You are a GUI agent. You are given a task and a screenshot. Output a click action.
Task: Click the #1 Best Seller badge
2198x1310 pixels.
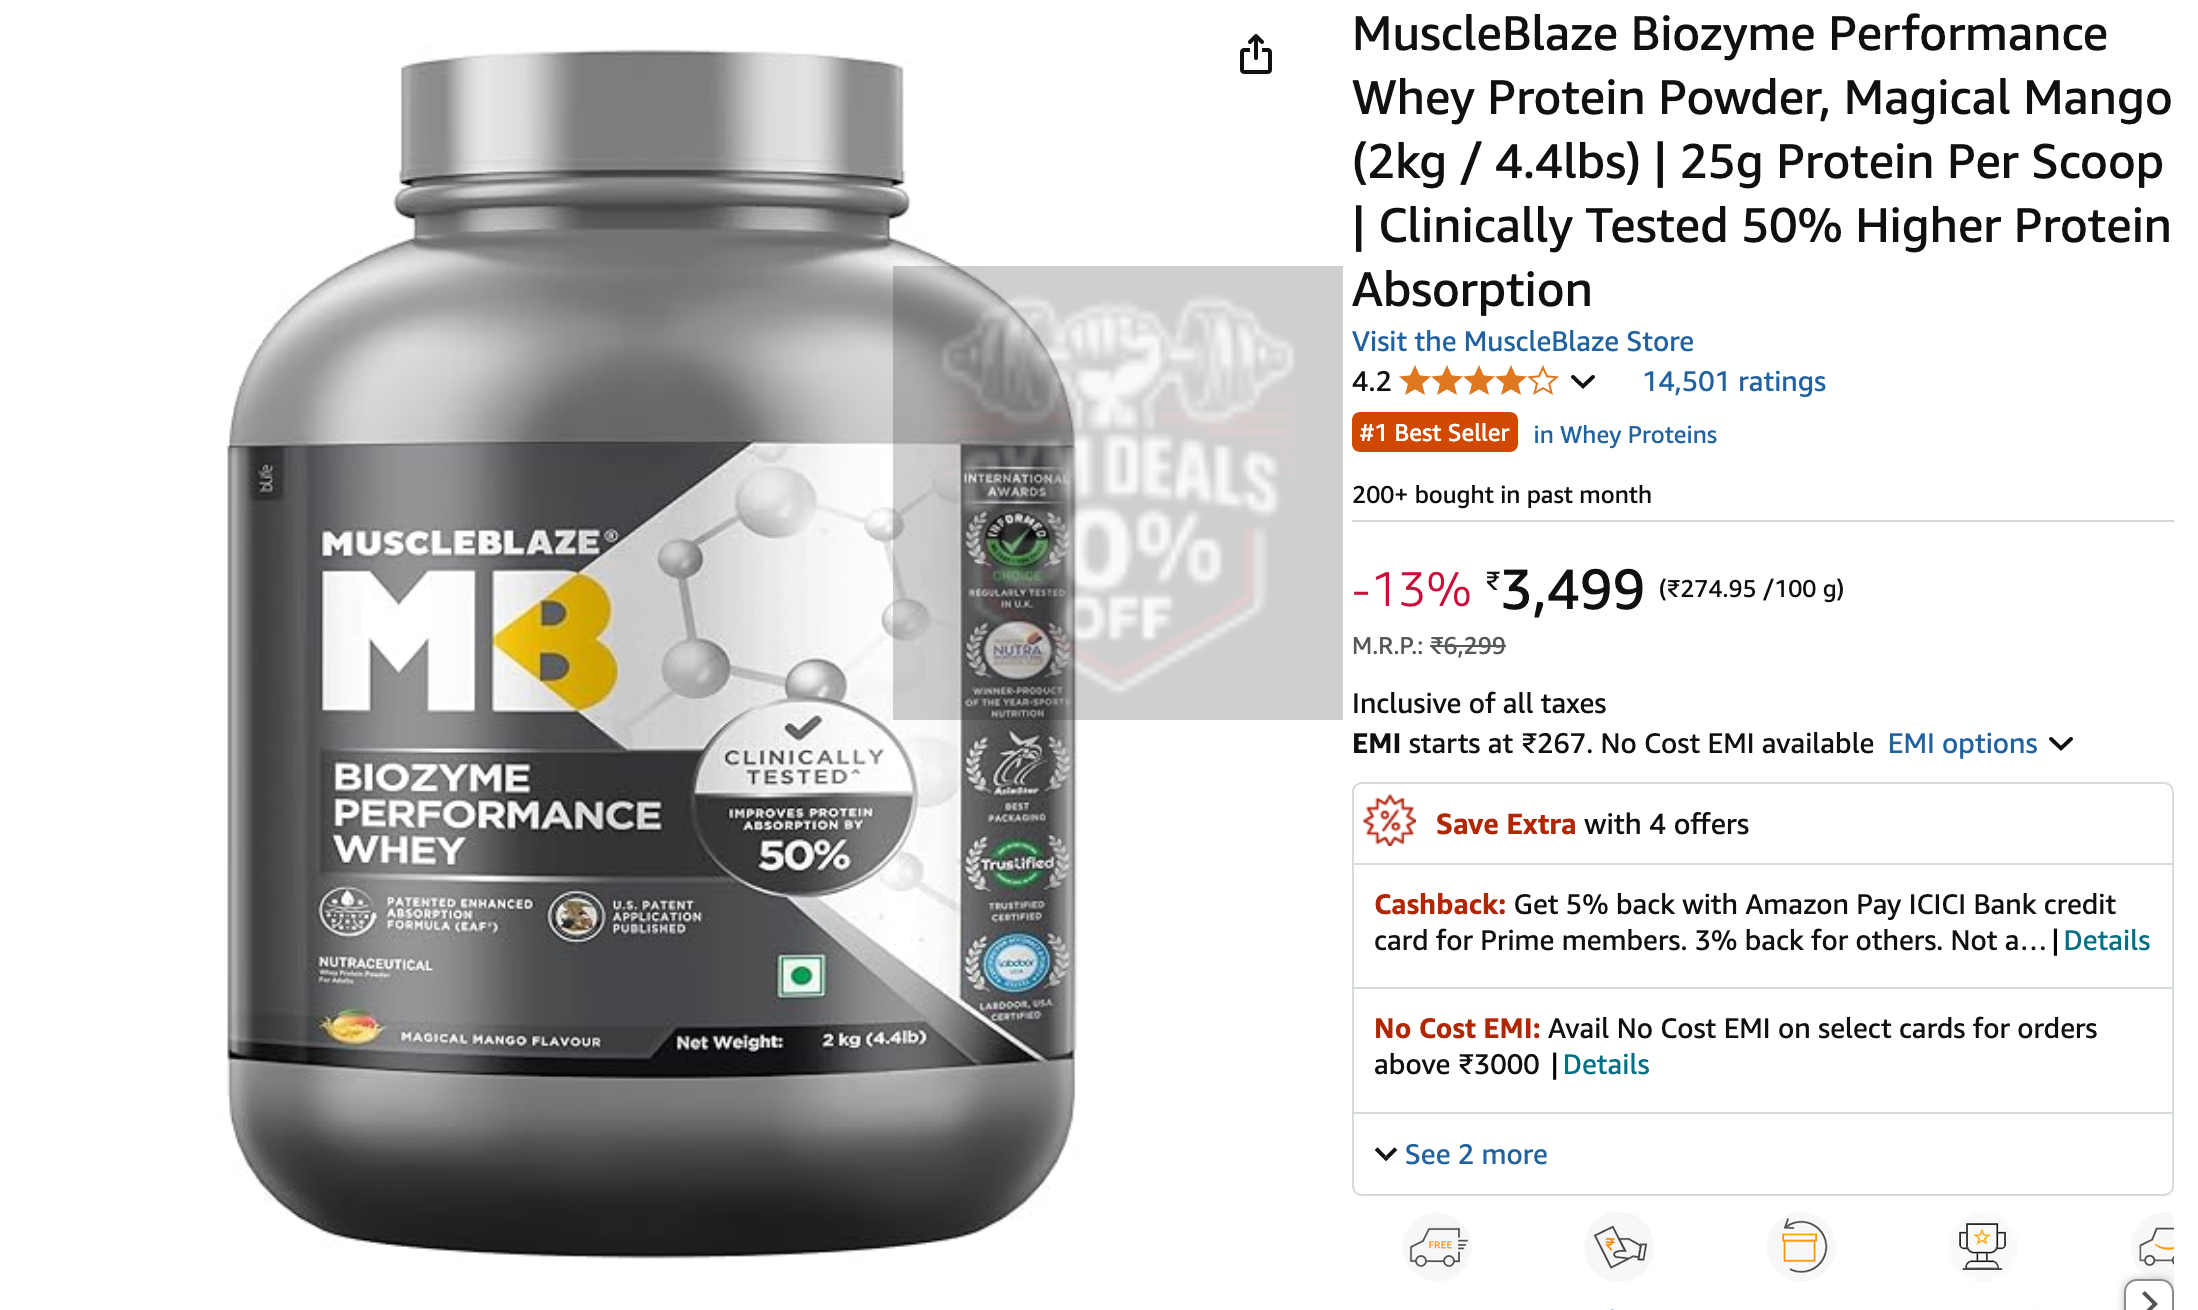coord(1434,433)
